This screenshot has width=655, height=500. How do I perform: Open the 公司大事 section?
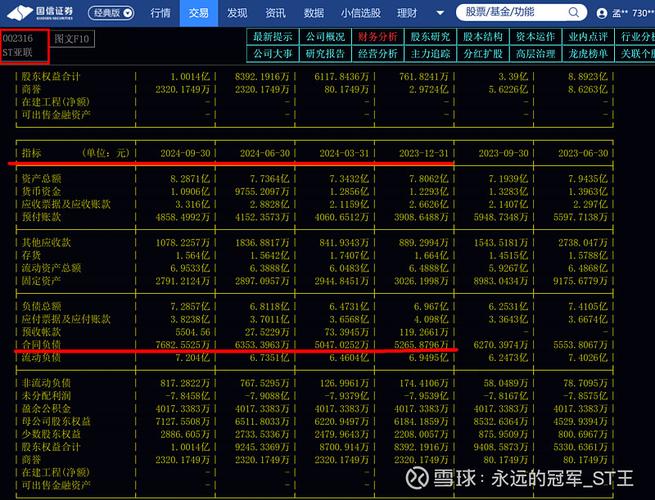tap(273, 53)
